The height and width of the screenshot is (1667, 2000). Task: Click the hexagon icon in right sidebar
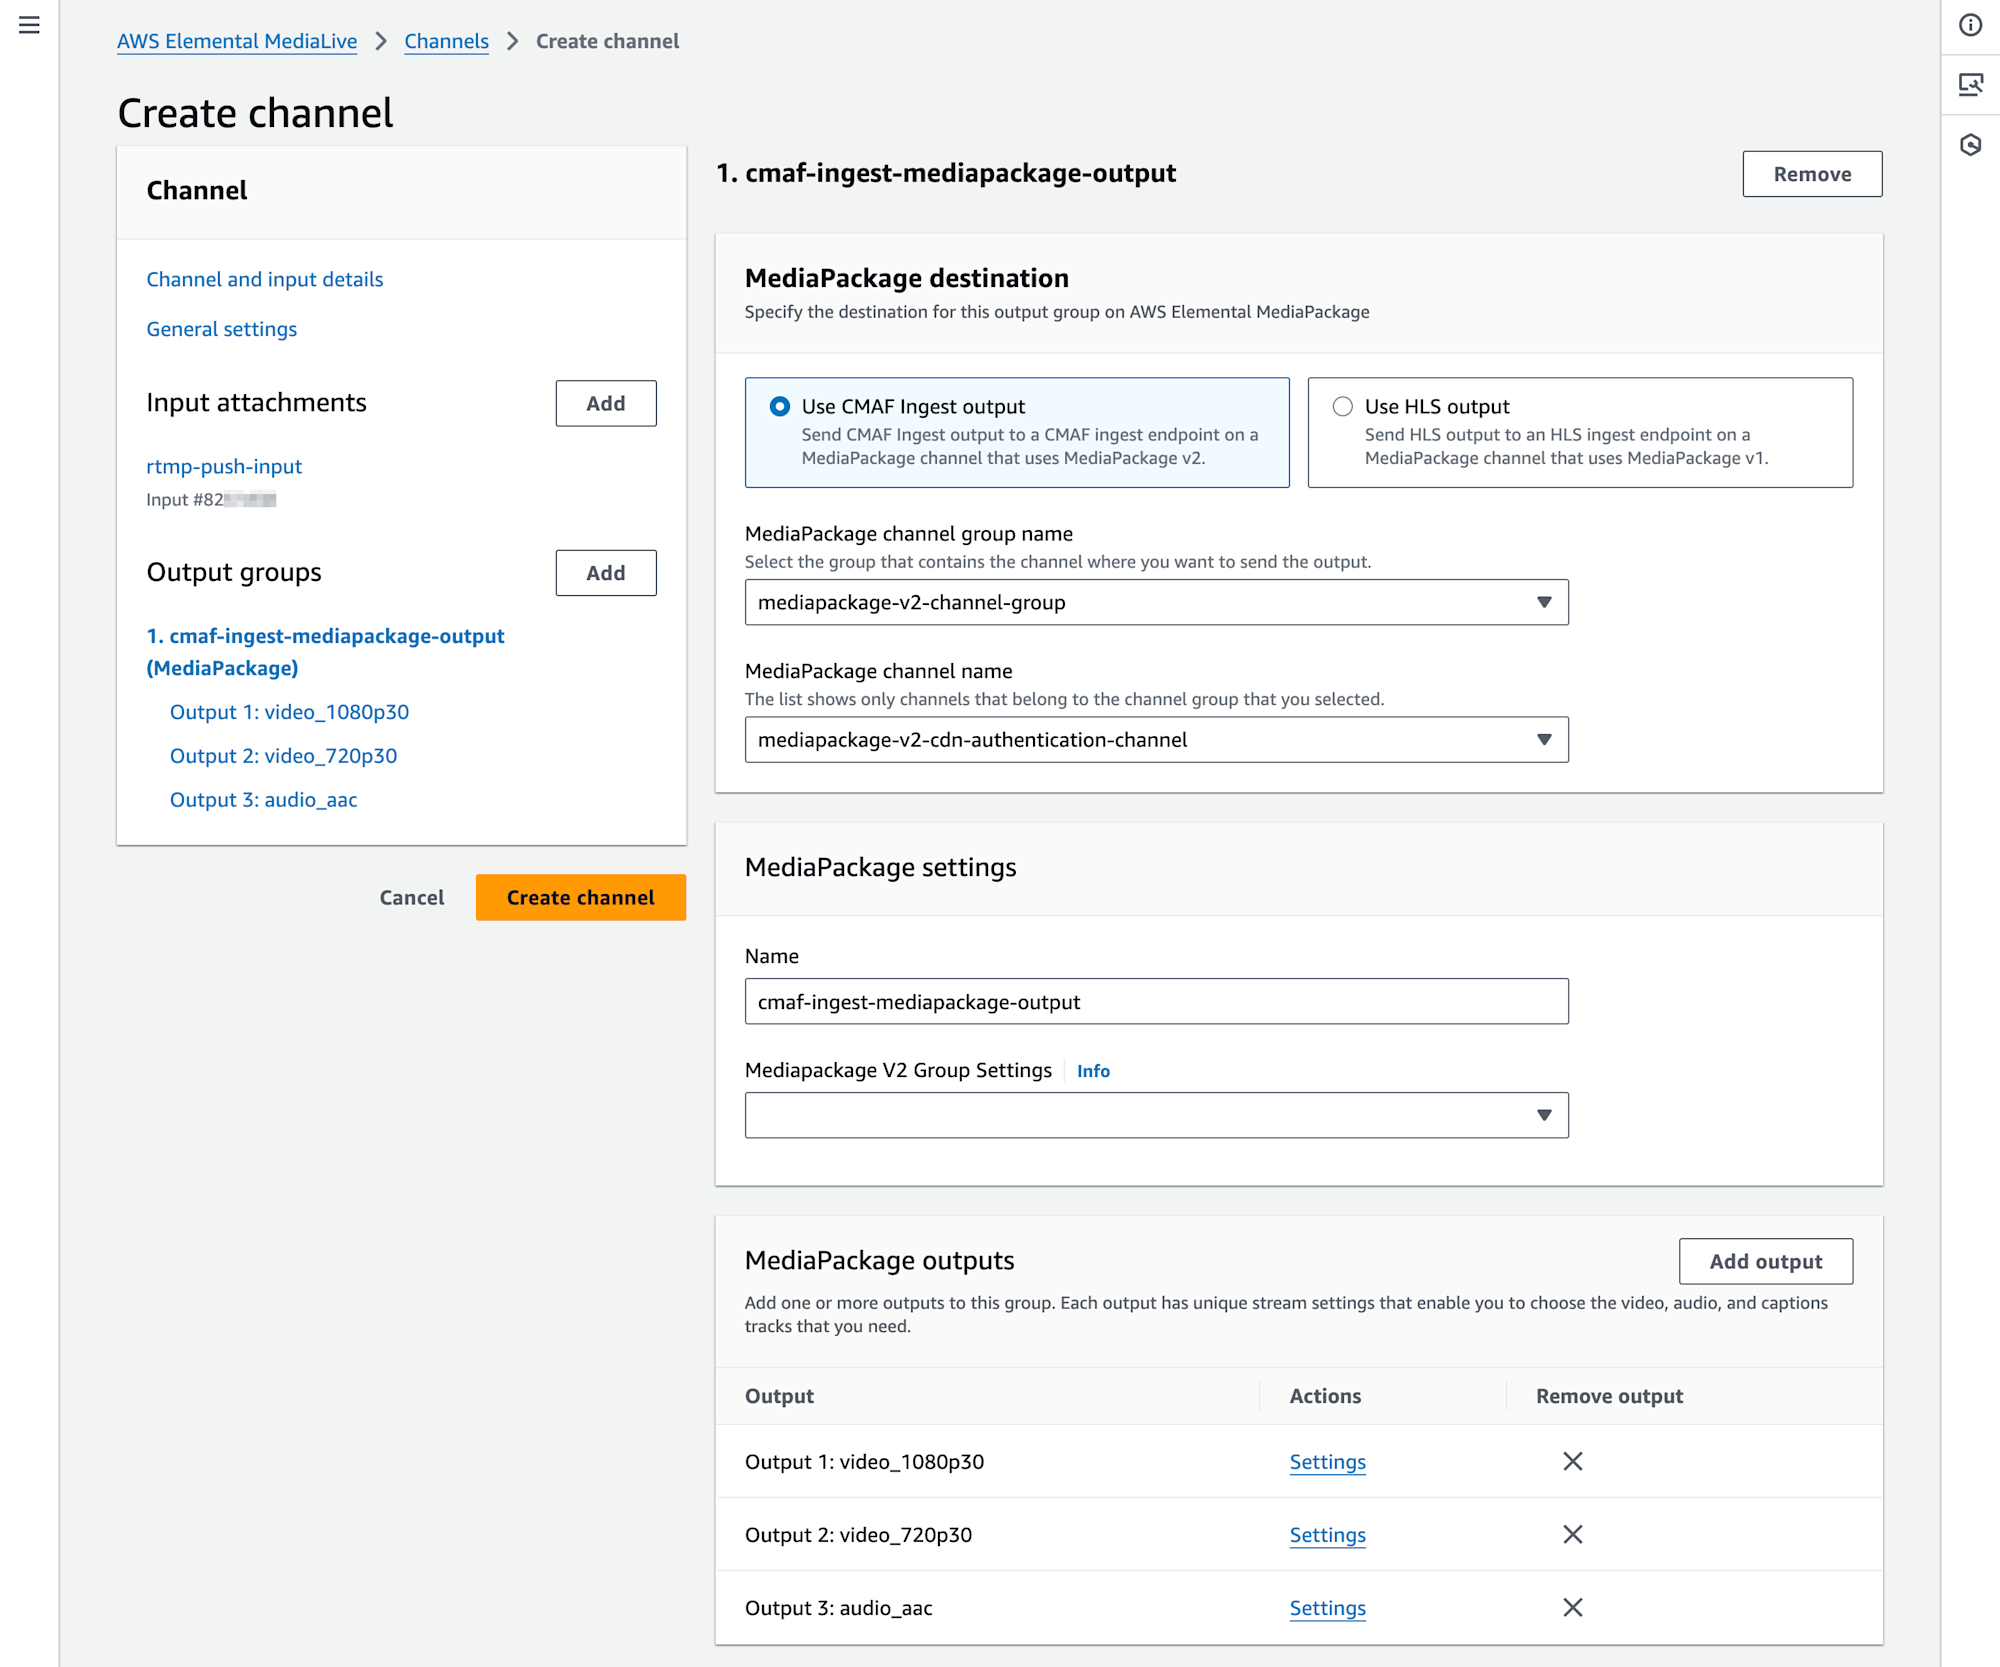[x=1970, y=145]
